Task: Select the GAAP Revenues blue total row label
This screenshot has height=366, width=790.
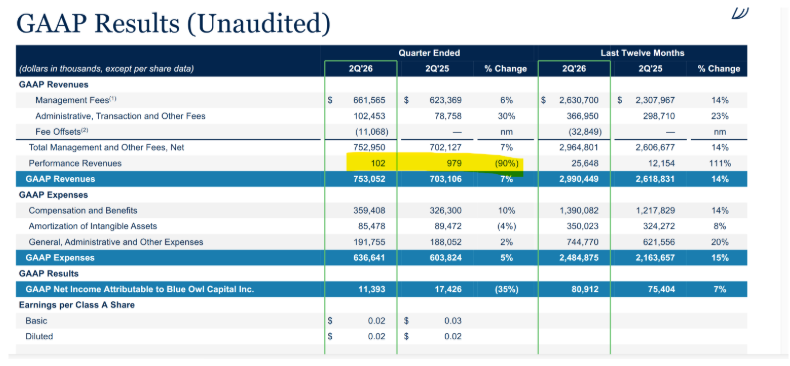Action: click(x=60, y=179)
